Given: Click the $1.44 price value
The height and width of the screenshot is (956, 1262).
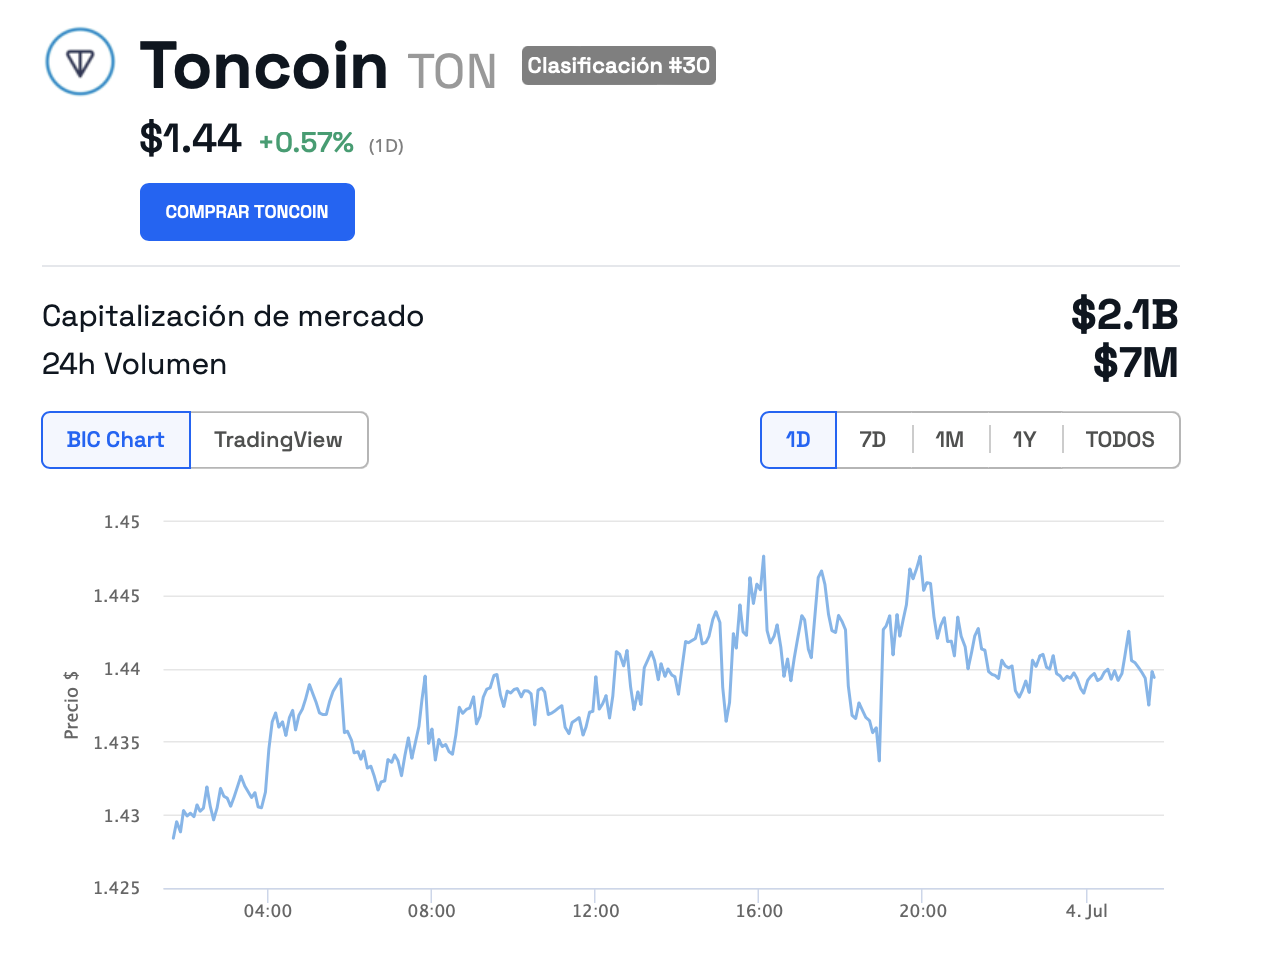Looking at the screenshot, I should [x=190, y=138].
